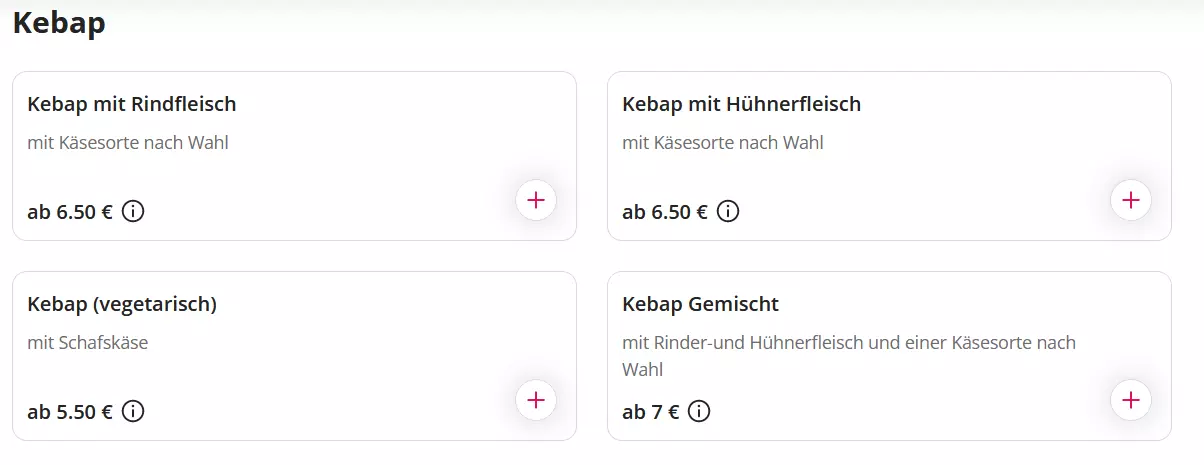This screenshot has width=1204, height=465.
Task: Open info icon for Kebap mit Hühnerfleisch
Action: click(728, 212)
